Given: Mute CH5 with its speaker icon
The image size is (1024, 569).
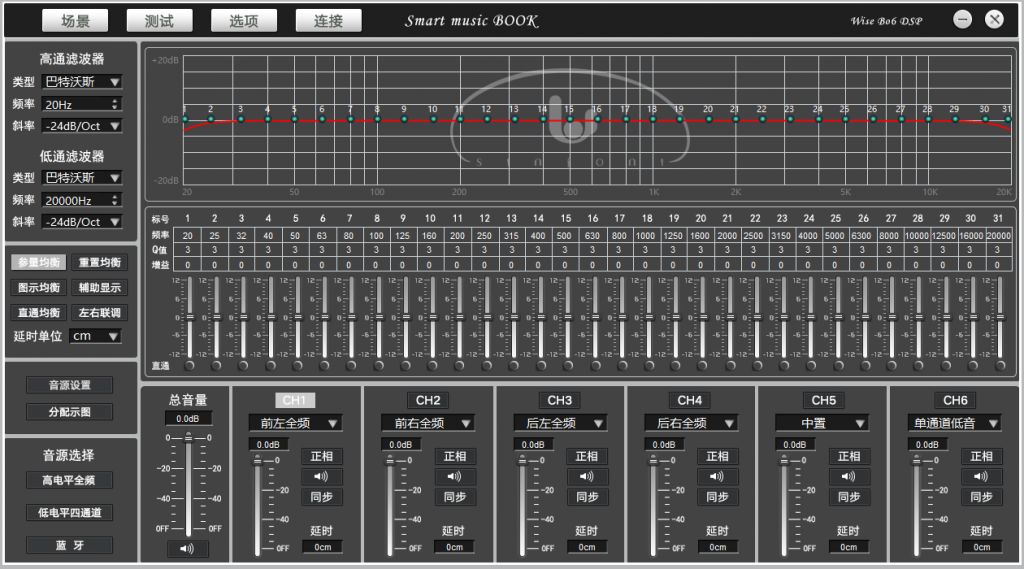Looking at the screenshot, I should 849,476.
